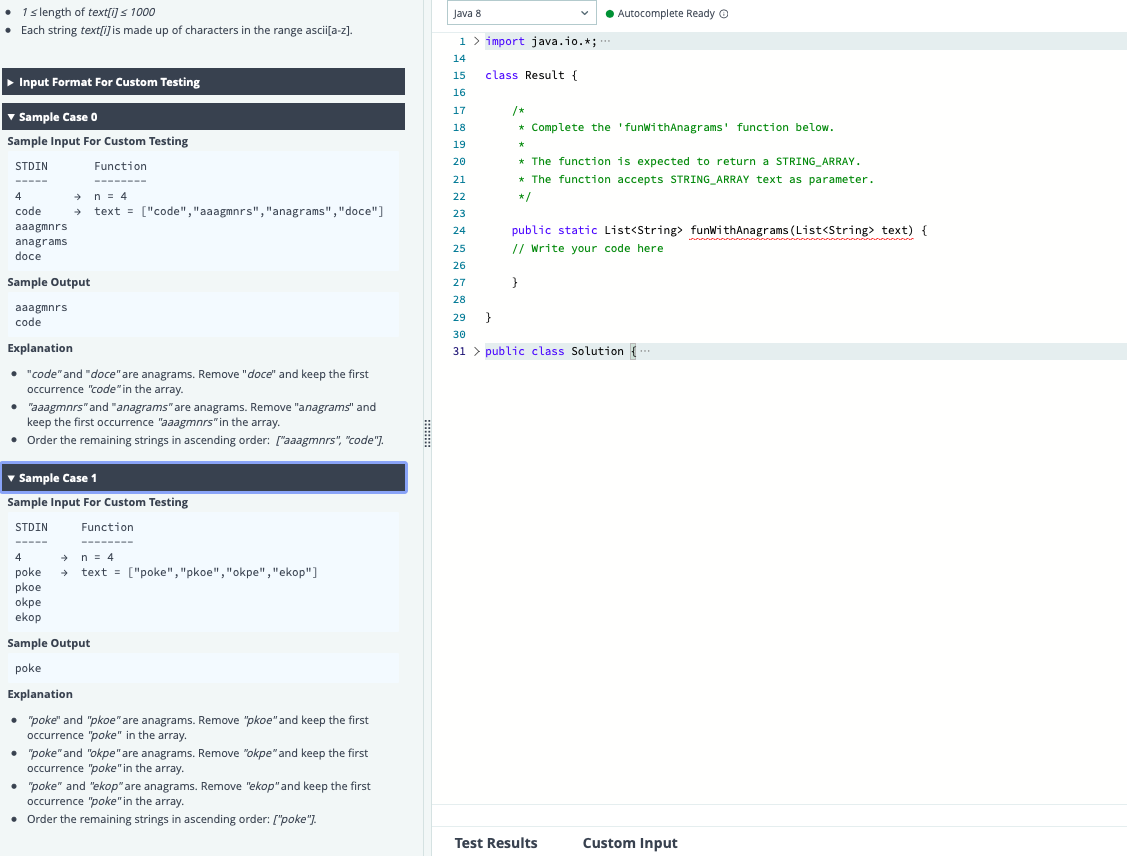Viewport: 1127px width, 856px height.
Task: Click 'class Result {' on line 15
Action: pos(531,75)
